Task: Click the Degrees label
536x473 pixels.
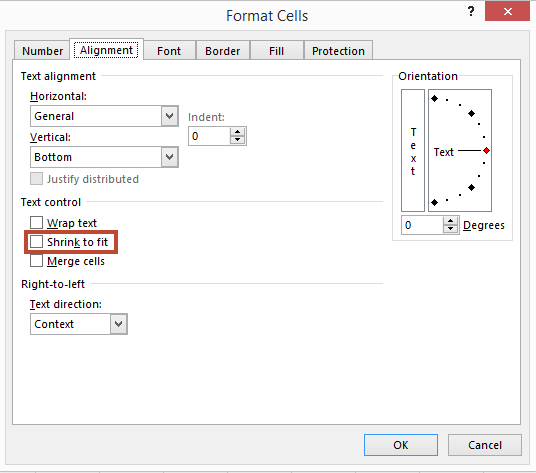Action: pos(484,226)
